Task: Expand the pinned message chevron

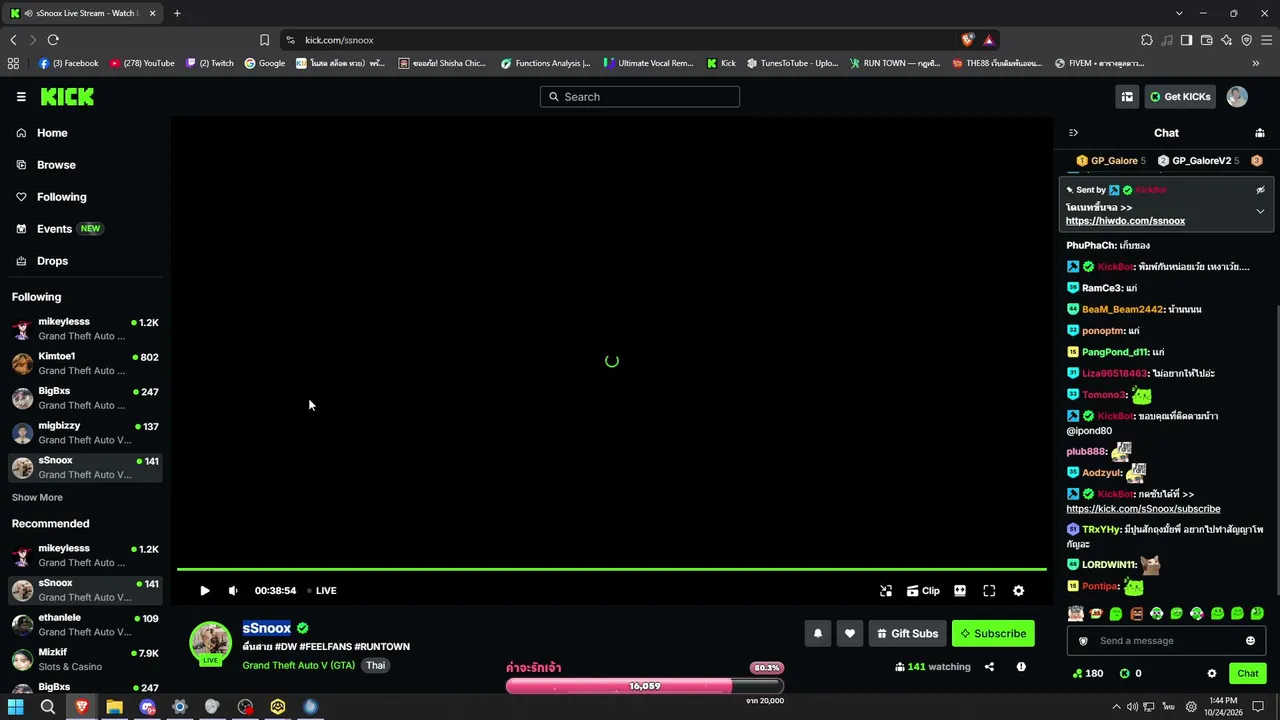Action: click(x=1260, y=212)
